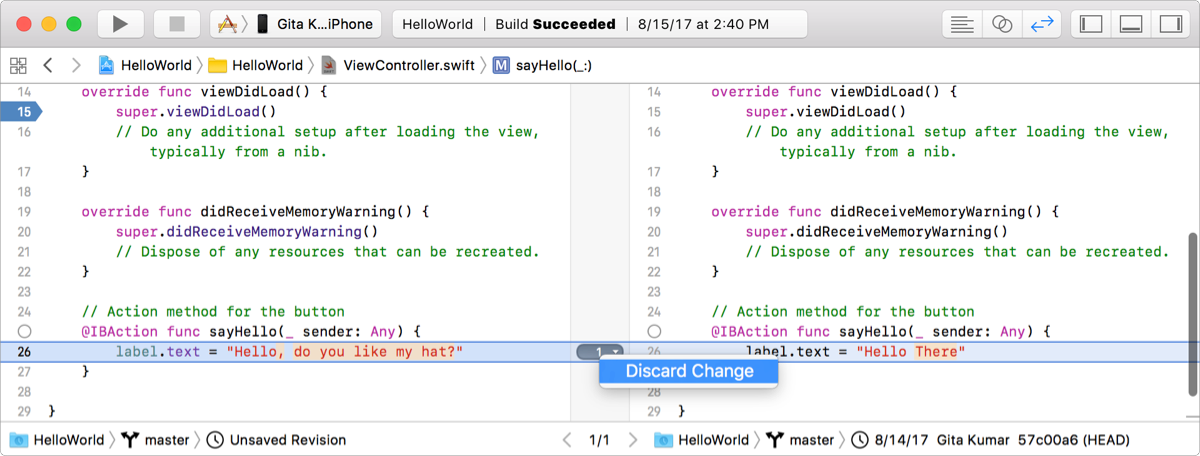Image resolution: width=1200 pixels, height=456 pixels.
Task: Toggle the Debug area panel
Action: [1130, 24]
